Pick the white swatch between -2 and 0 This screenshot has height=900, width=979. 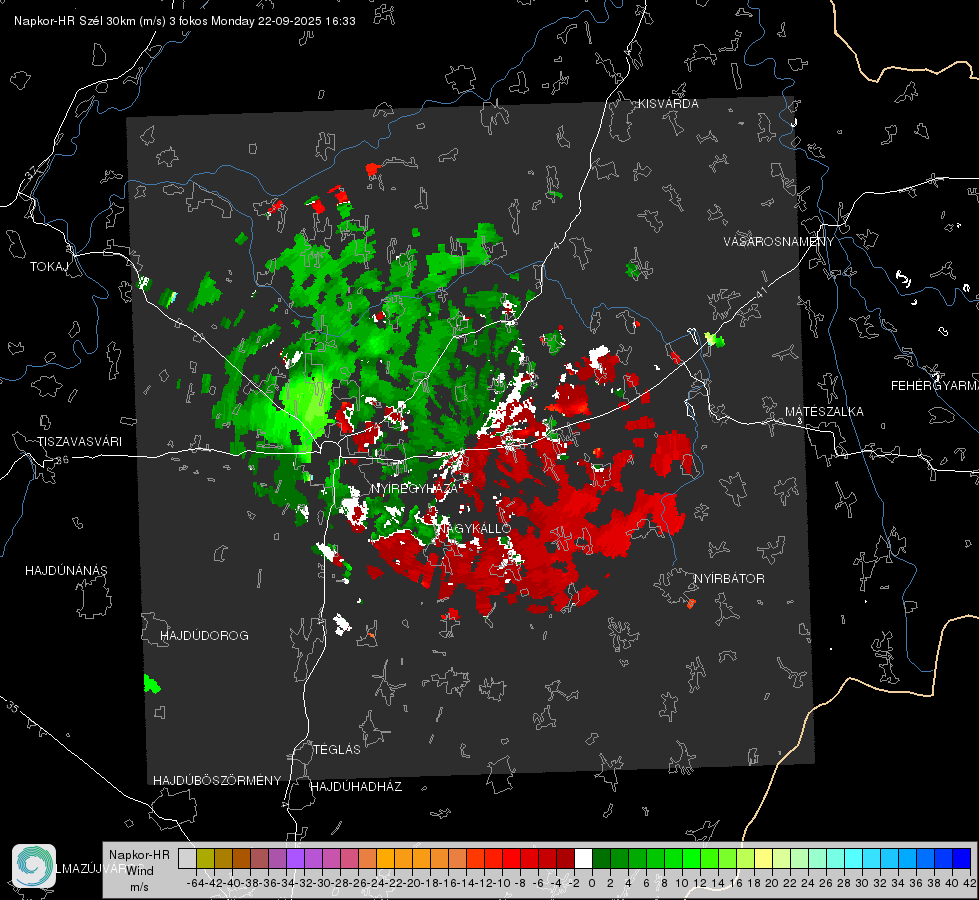pyautogui.click(x=583, y=858)
